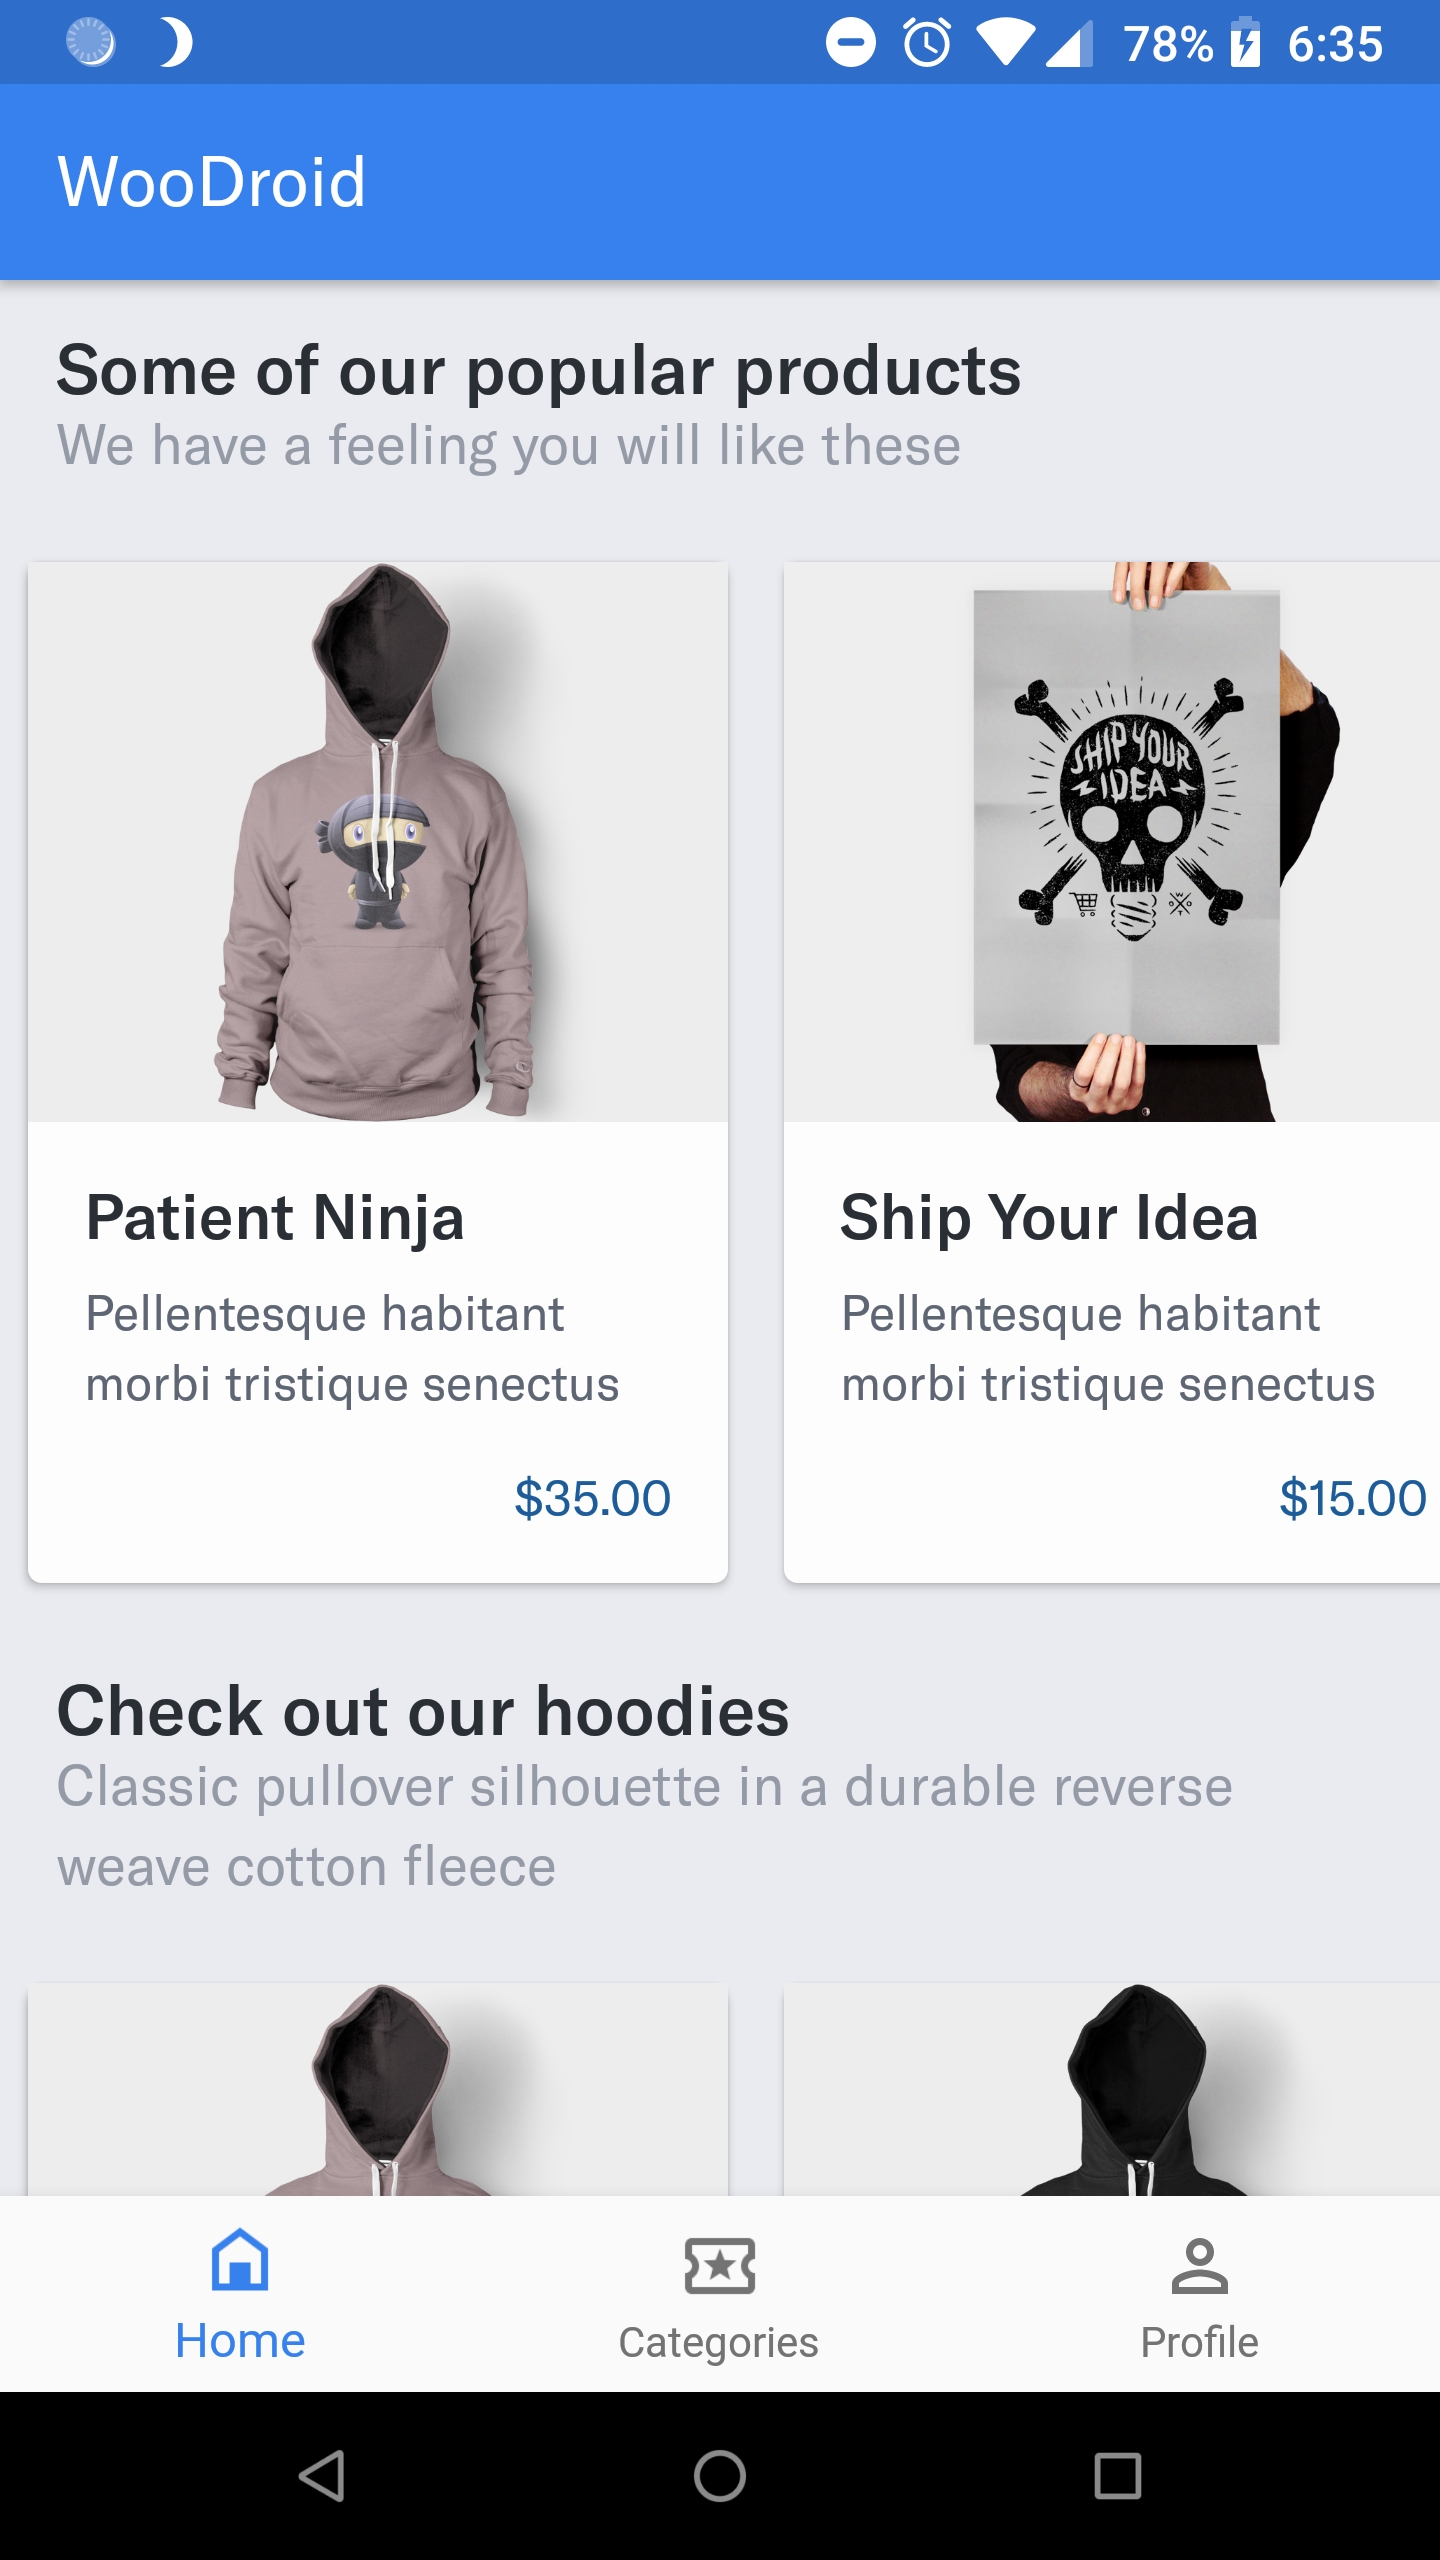The image size is (1440, 2560).
Task: Tap the $15.00 price on Ship Your Idea
Action: click(x=1352, y=1498)
